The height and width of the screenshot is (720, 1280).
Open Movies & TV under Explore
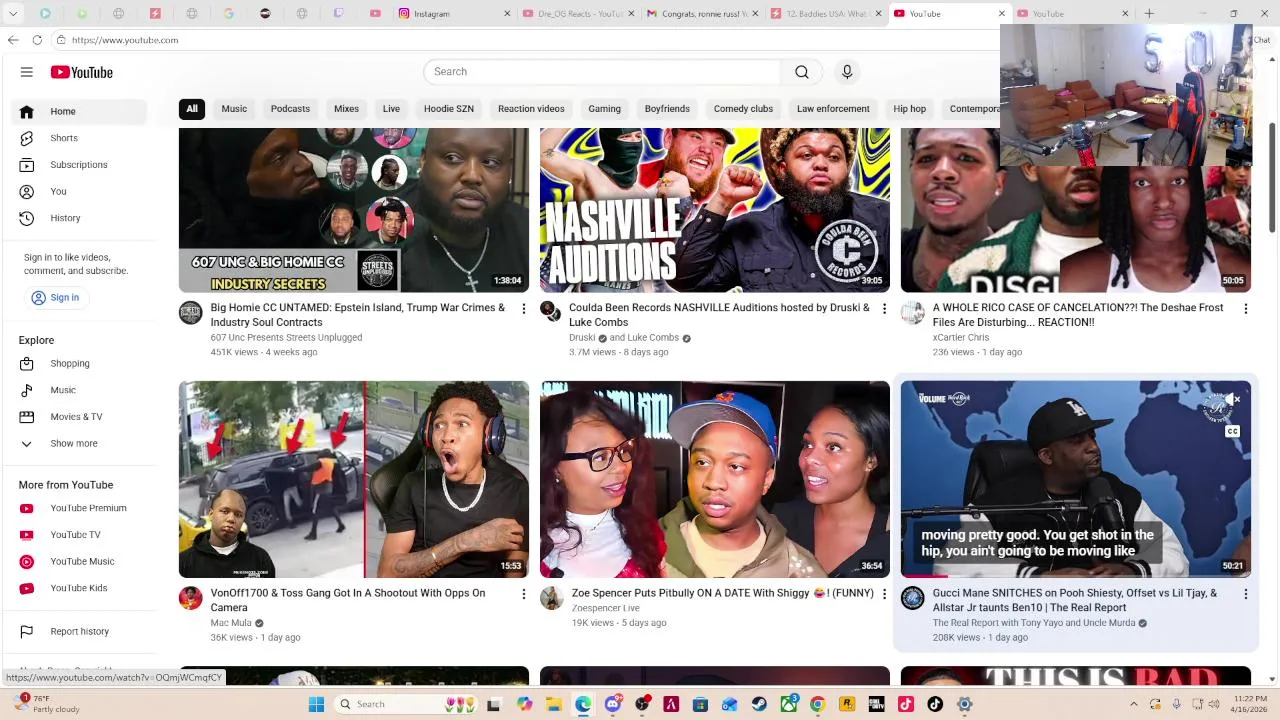75,417
